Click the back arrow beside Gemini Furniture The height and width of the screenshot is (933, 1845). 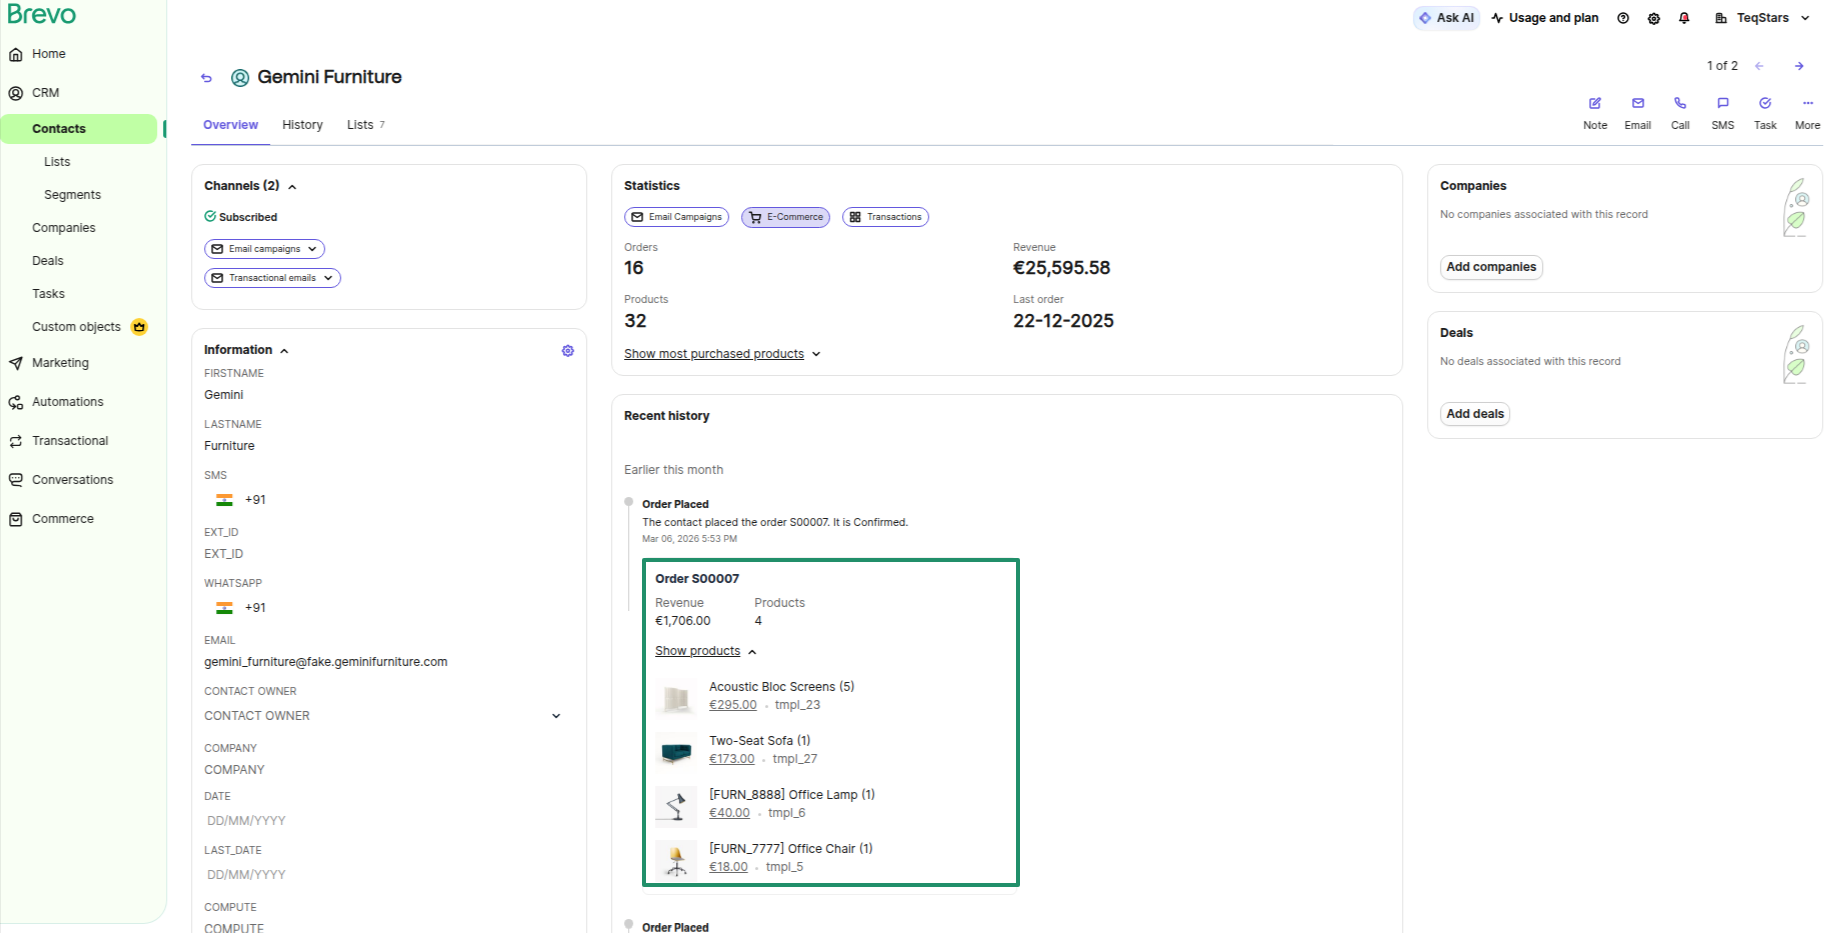(x=206, y=78)
